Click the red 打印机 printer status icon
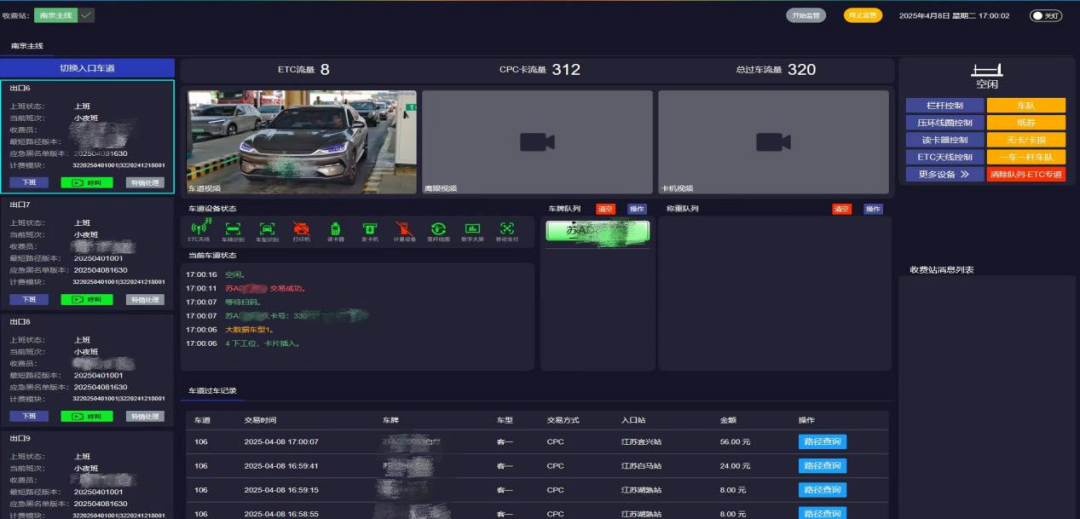Screen dimensions: 1080x519 (301, 230)
